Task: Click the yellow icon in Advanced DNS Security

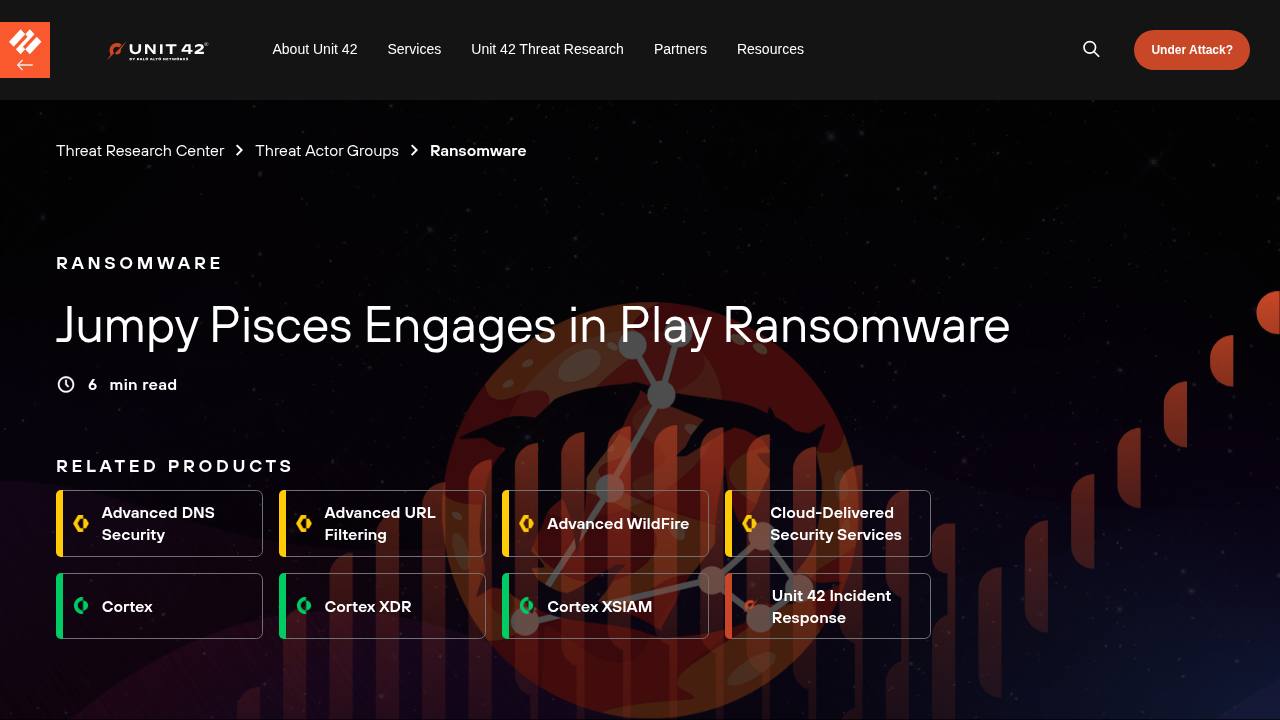Action: coord(81,523)
